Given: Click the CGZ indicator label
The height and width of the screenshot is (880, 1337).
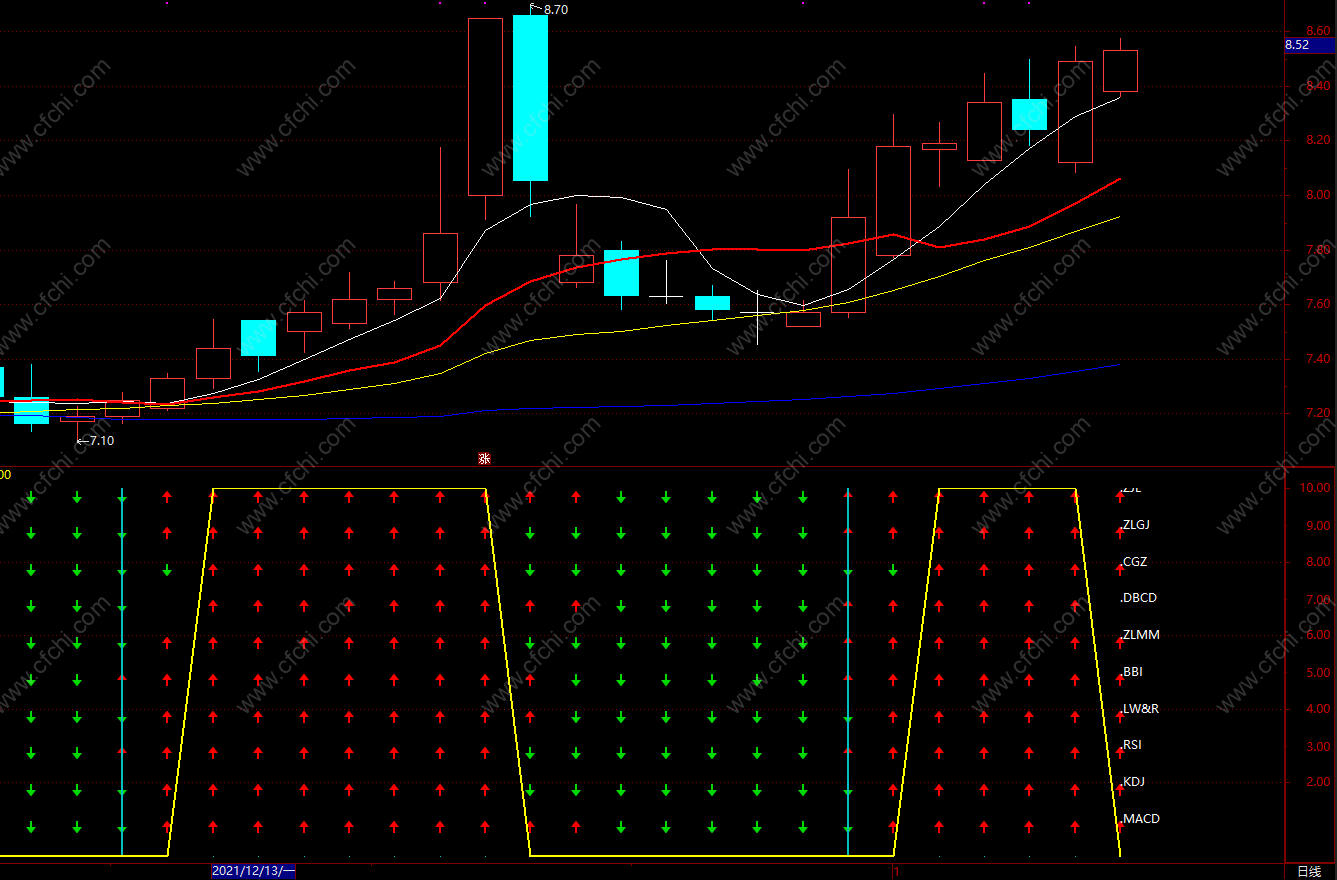Looking at the screenshot, I should click(1135, 562).
